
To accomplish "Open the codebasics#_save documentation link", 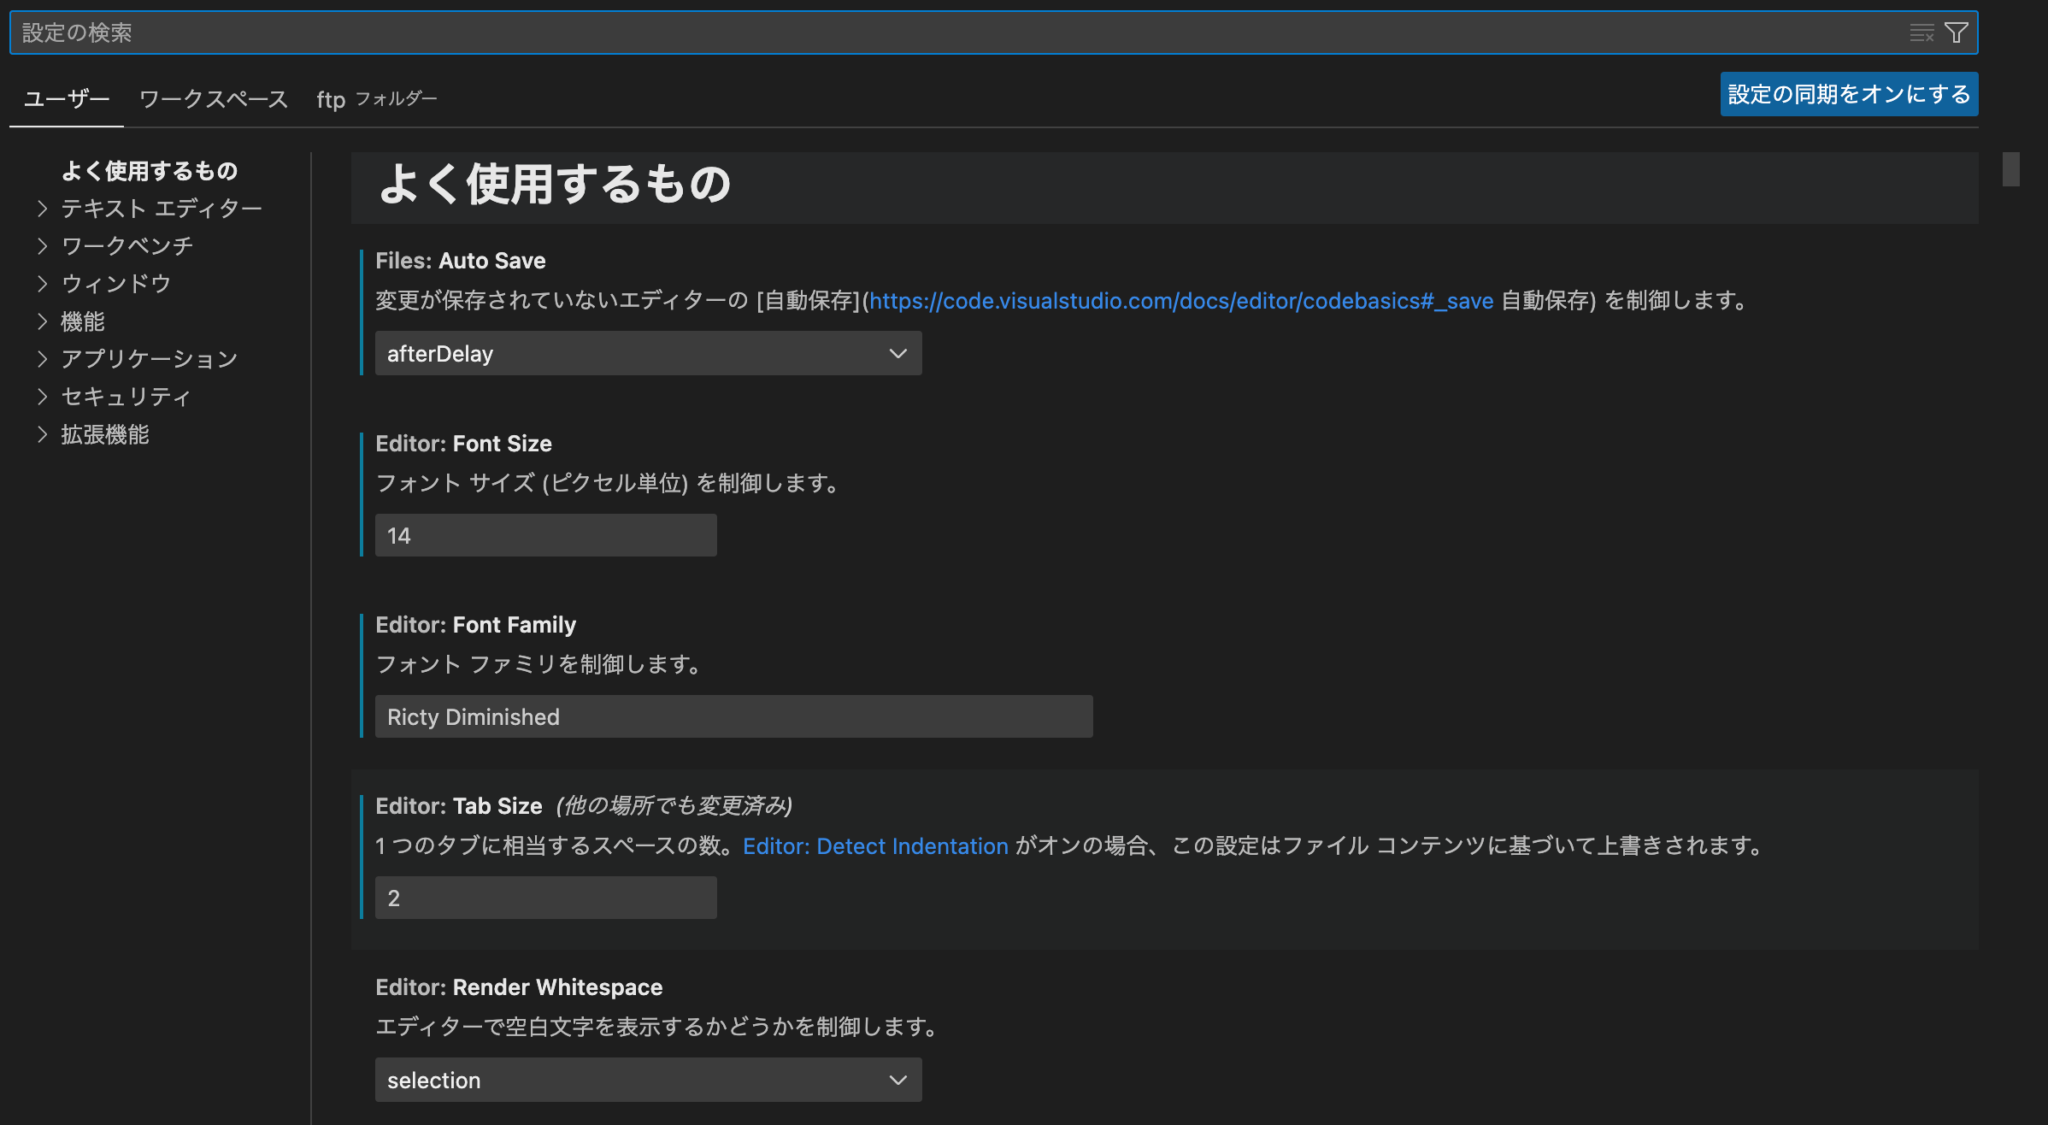I will pos(1181,301).
